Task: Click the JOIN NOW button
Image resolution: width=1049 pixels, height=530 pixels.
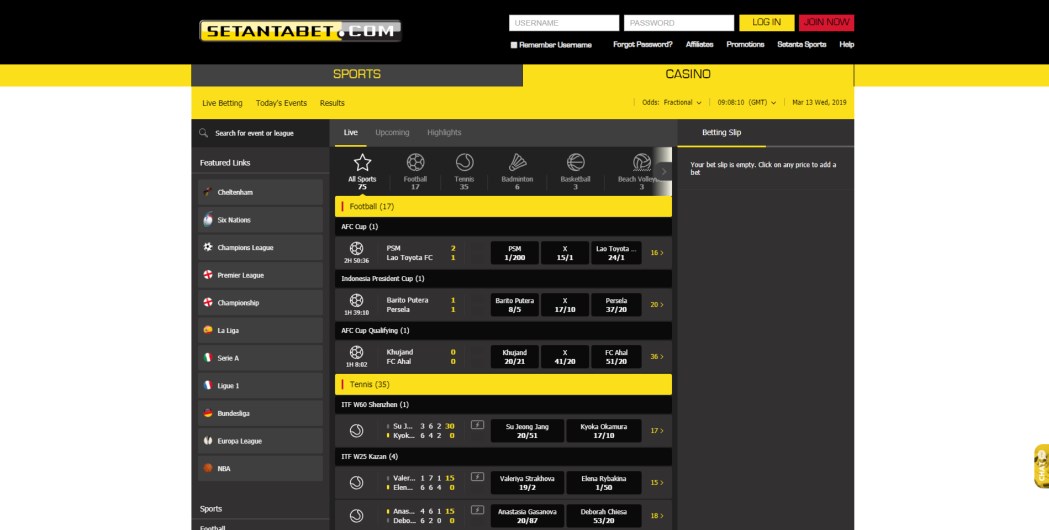Action: click(826, 22)
